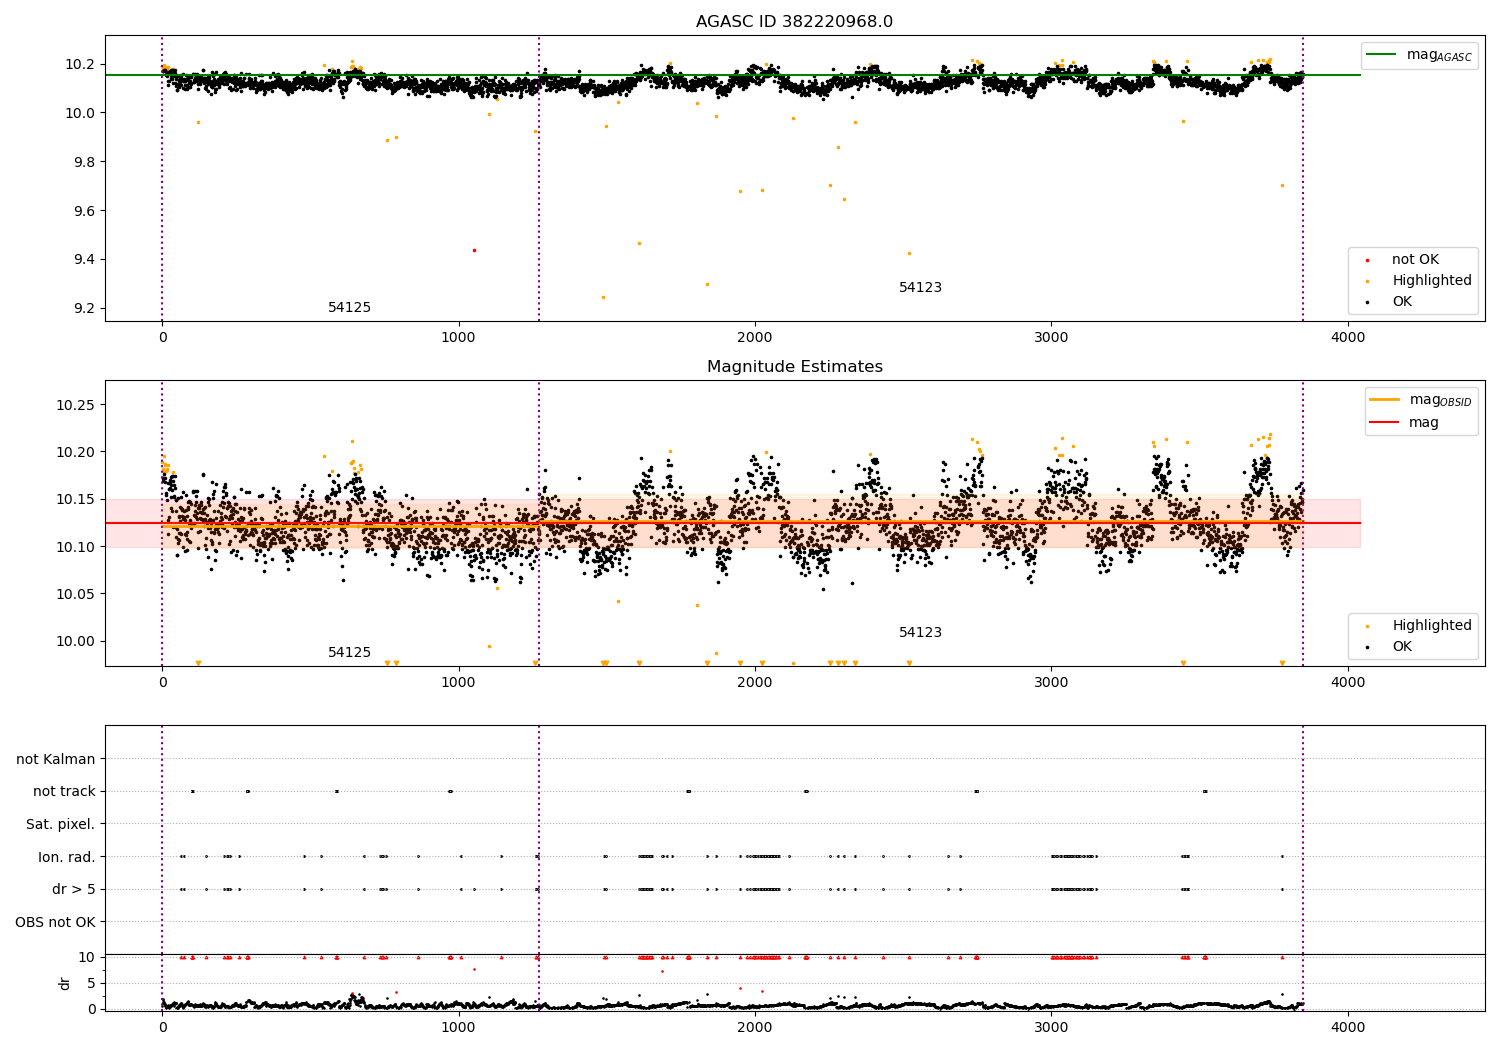Click the rotated "dr" axis label
This screenshot has width=1500, height=1050.
(x=65, y=983)
